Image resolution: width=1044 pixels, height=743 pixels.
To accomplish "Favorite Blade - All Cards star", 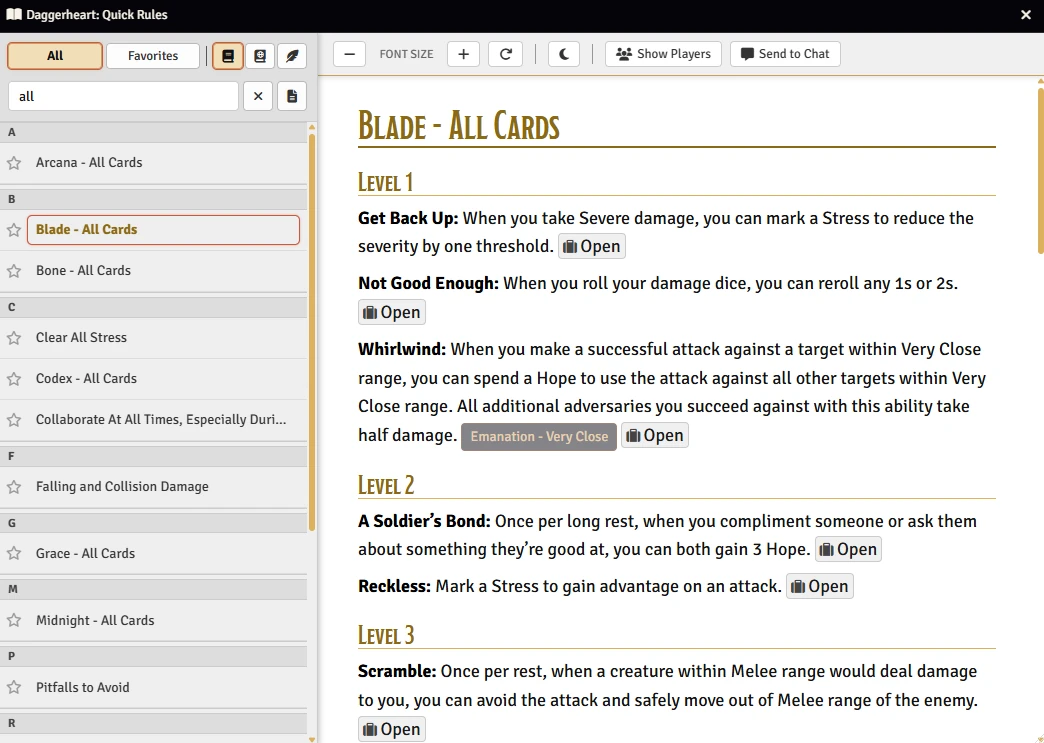I will [14, 230].
